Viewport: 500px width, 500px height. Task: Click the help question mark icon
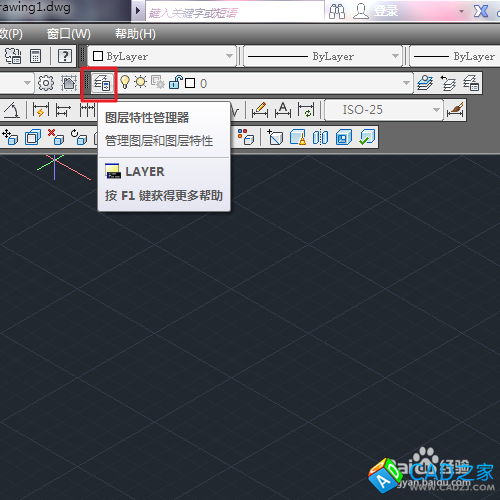tap(65, 56)
